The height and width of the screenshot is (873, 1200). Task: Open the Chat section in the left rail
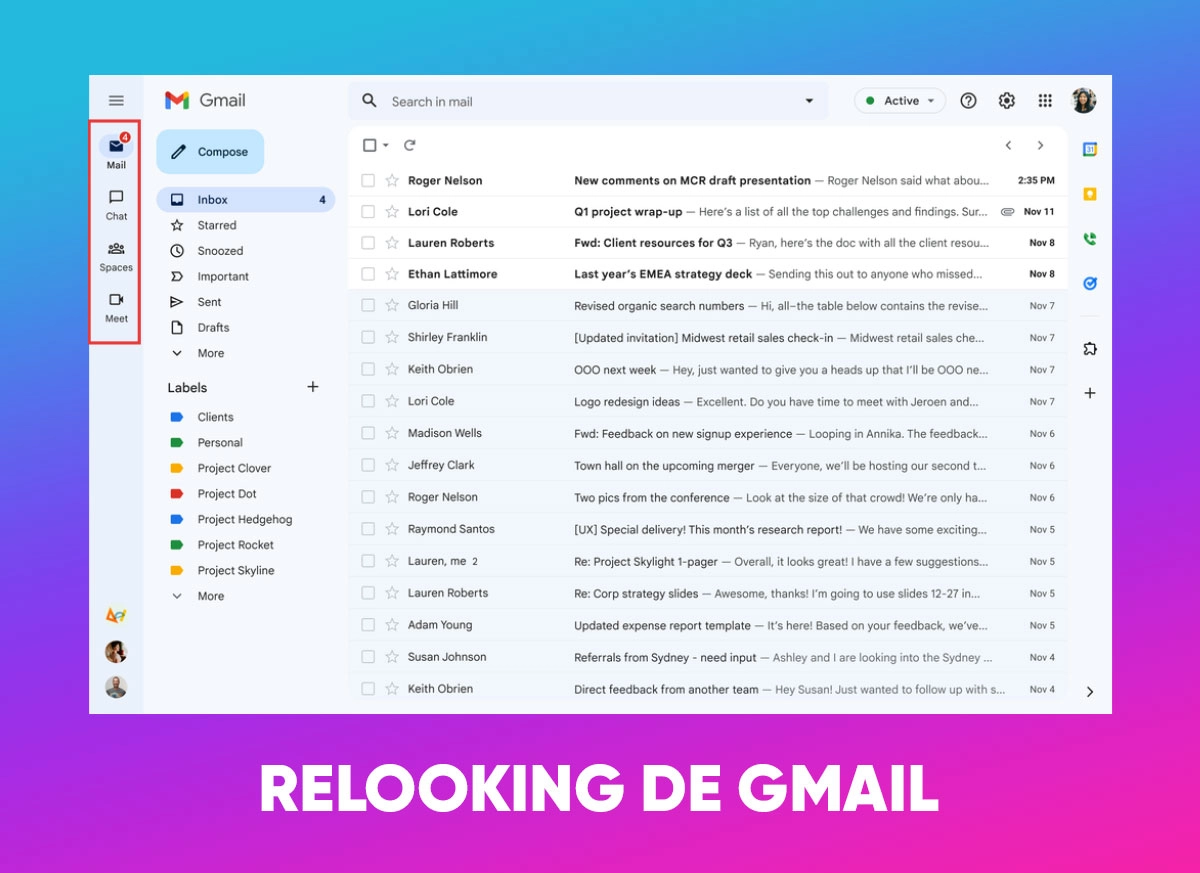click(116, 204)
